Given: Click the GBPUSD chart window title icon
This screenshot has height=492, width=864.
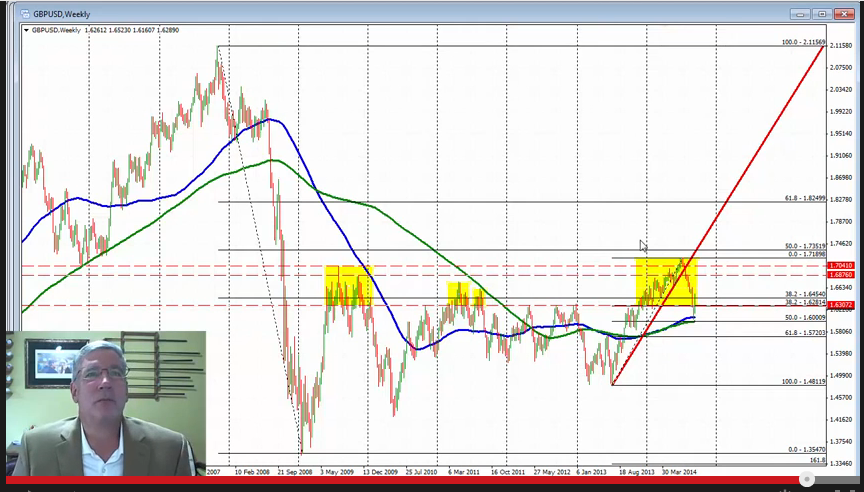Looking at the screenshot, I should 25,14.
